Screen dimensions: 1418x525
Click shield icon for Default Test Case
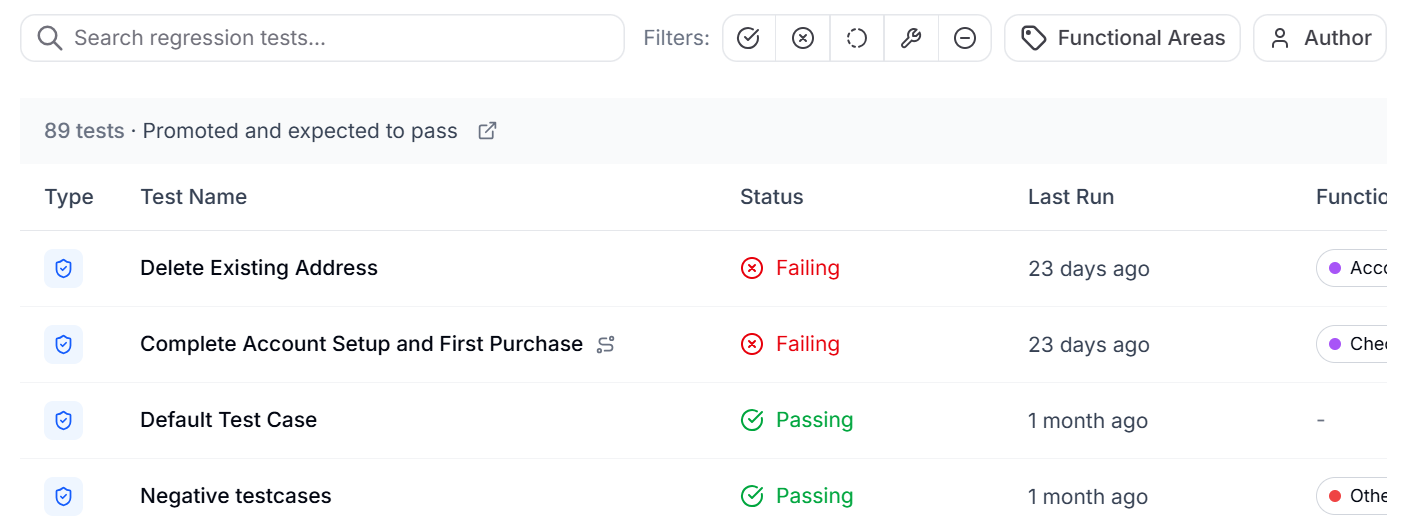click(63, 421)
